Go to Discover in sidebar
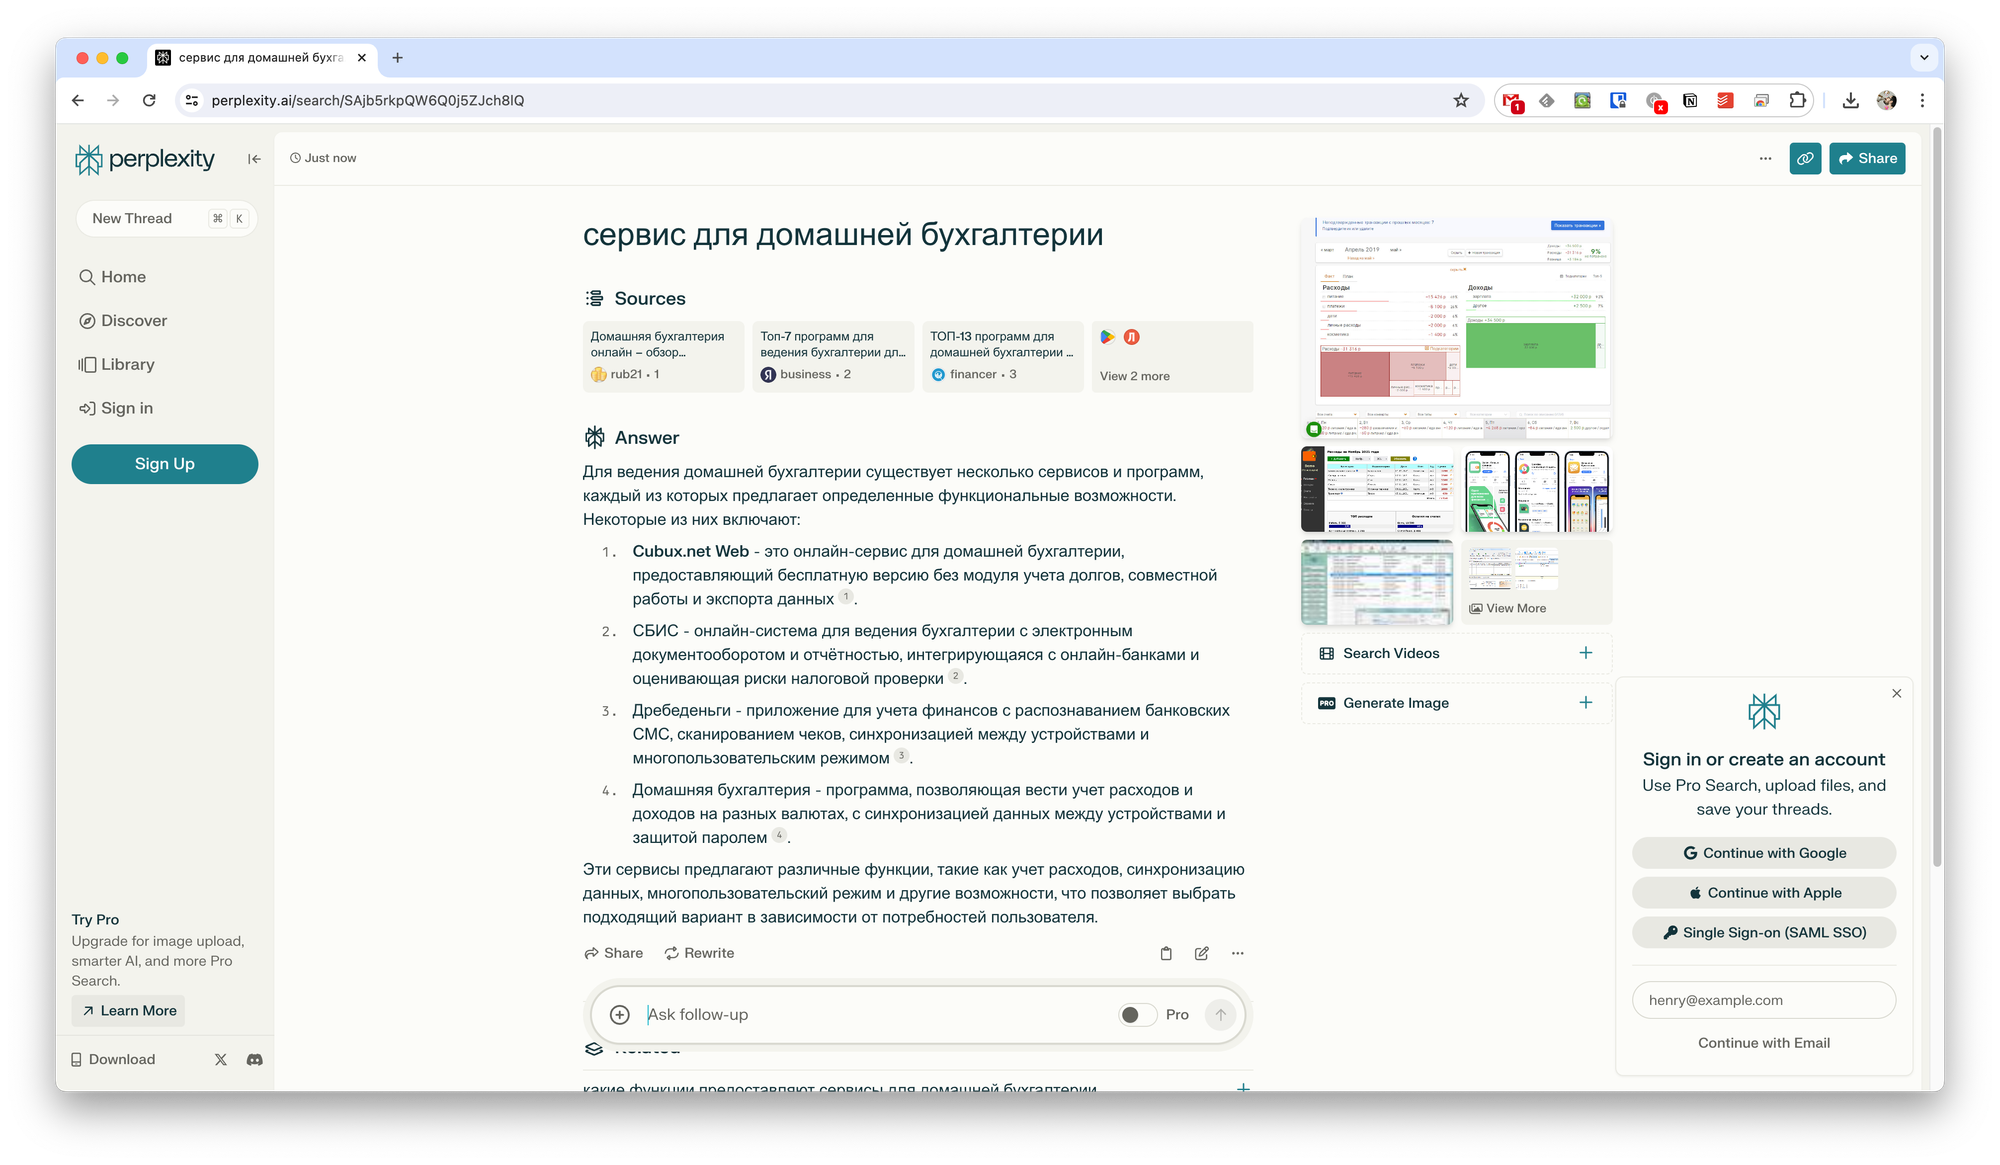The height and width of the screenshot is (1165, 2000). click(133, 321)
